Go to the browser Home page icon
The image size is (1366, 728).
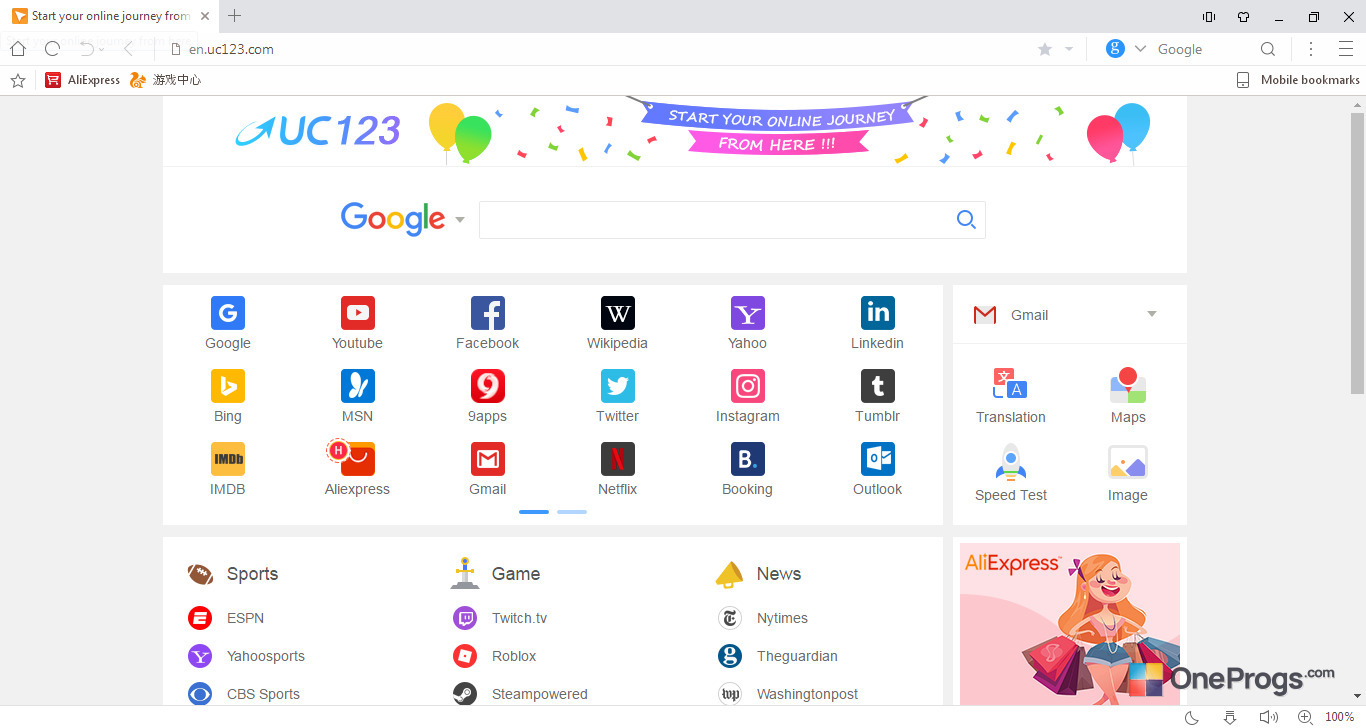coord(17,49)
